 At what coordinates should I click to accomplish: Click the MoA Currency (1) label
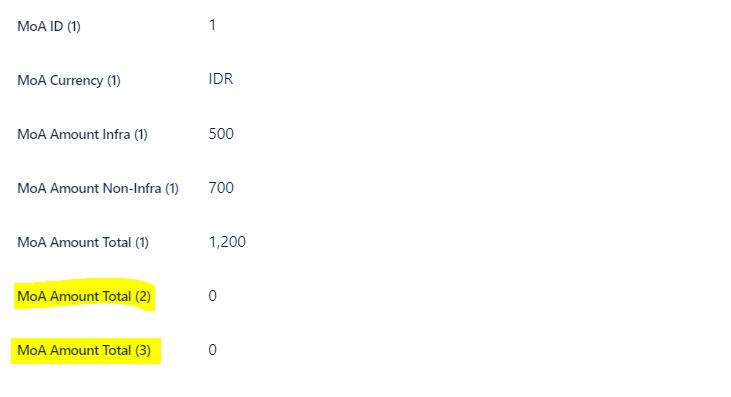coord(69,80)
